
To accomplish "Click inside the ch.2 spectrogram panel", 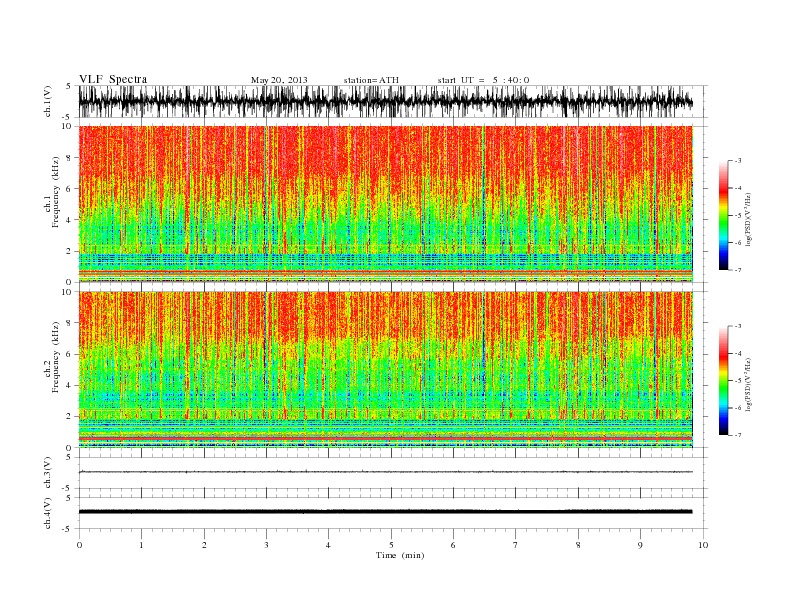I will click(386, 369).
